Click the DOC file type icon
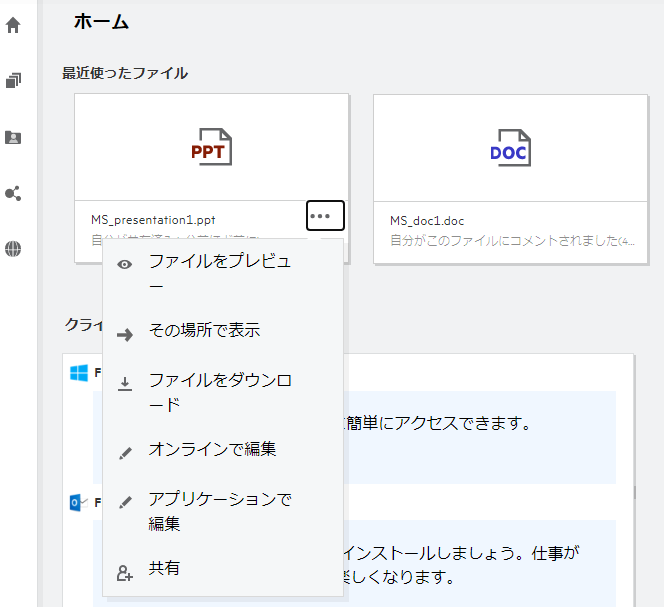Screen dimensions: 664x607 pyautogui.click(x=510, y=148)
